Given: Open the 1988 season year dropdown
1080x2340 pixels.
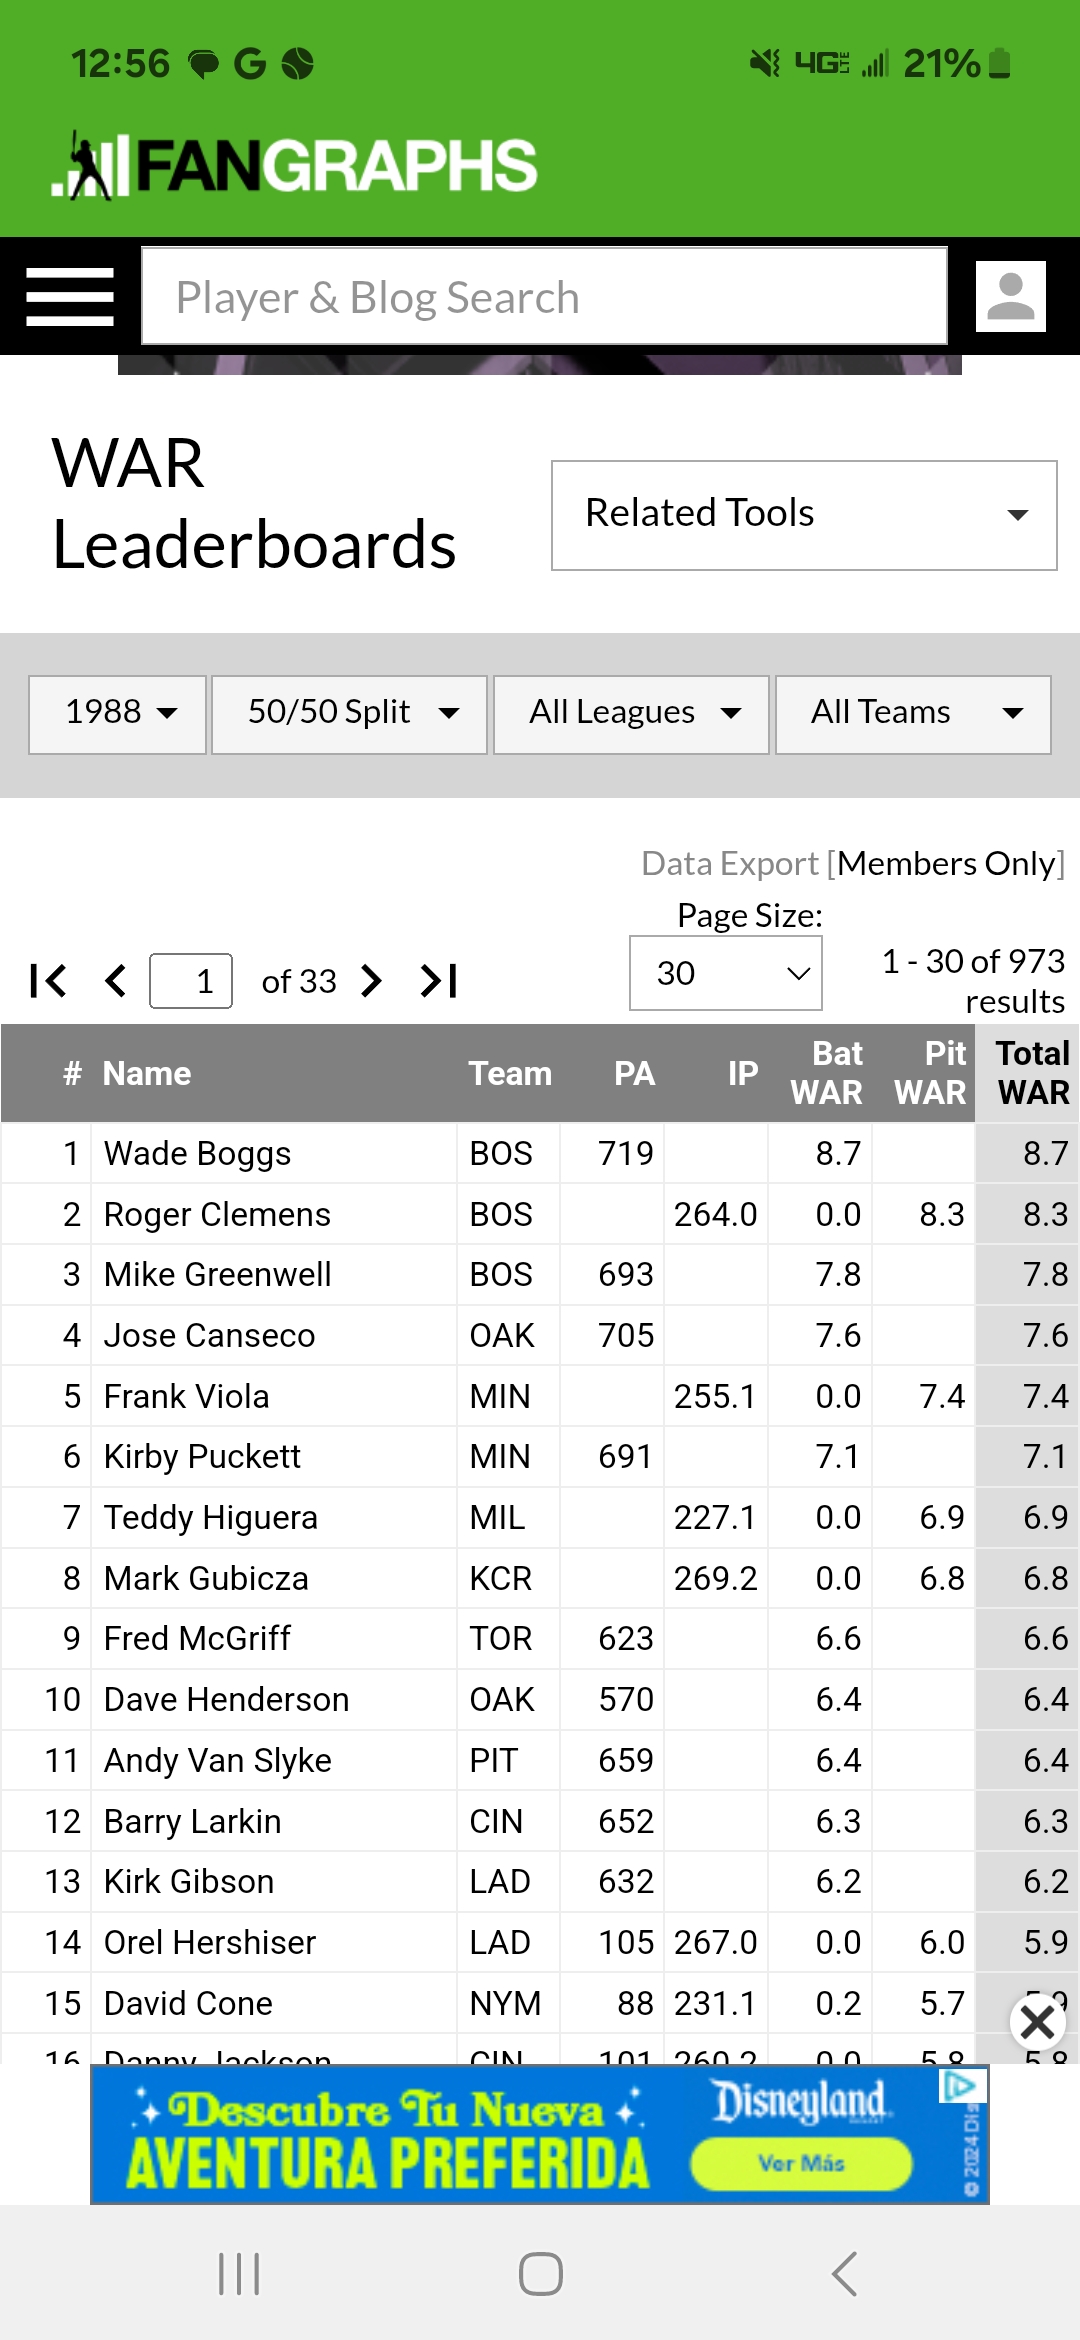Looking at the screenshot, I should tap(117, 714).
